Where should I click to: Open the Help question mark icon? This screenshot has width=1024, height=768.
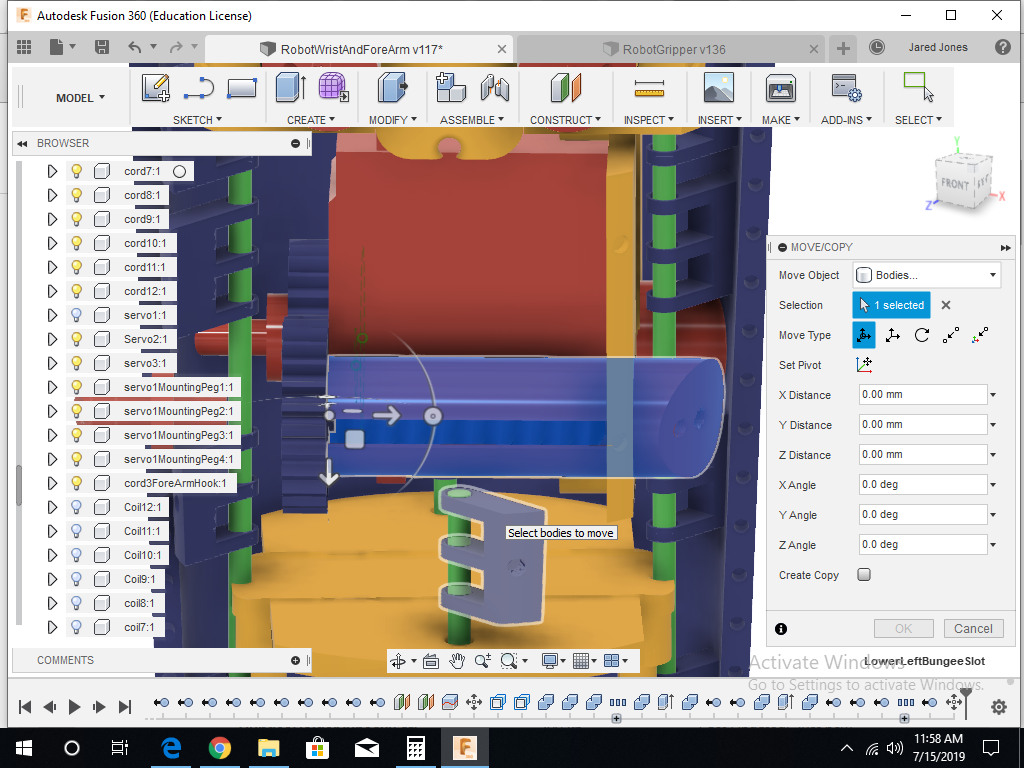(1002, 47)
